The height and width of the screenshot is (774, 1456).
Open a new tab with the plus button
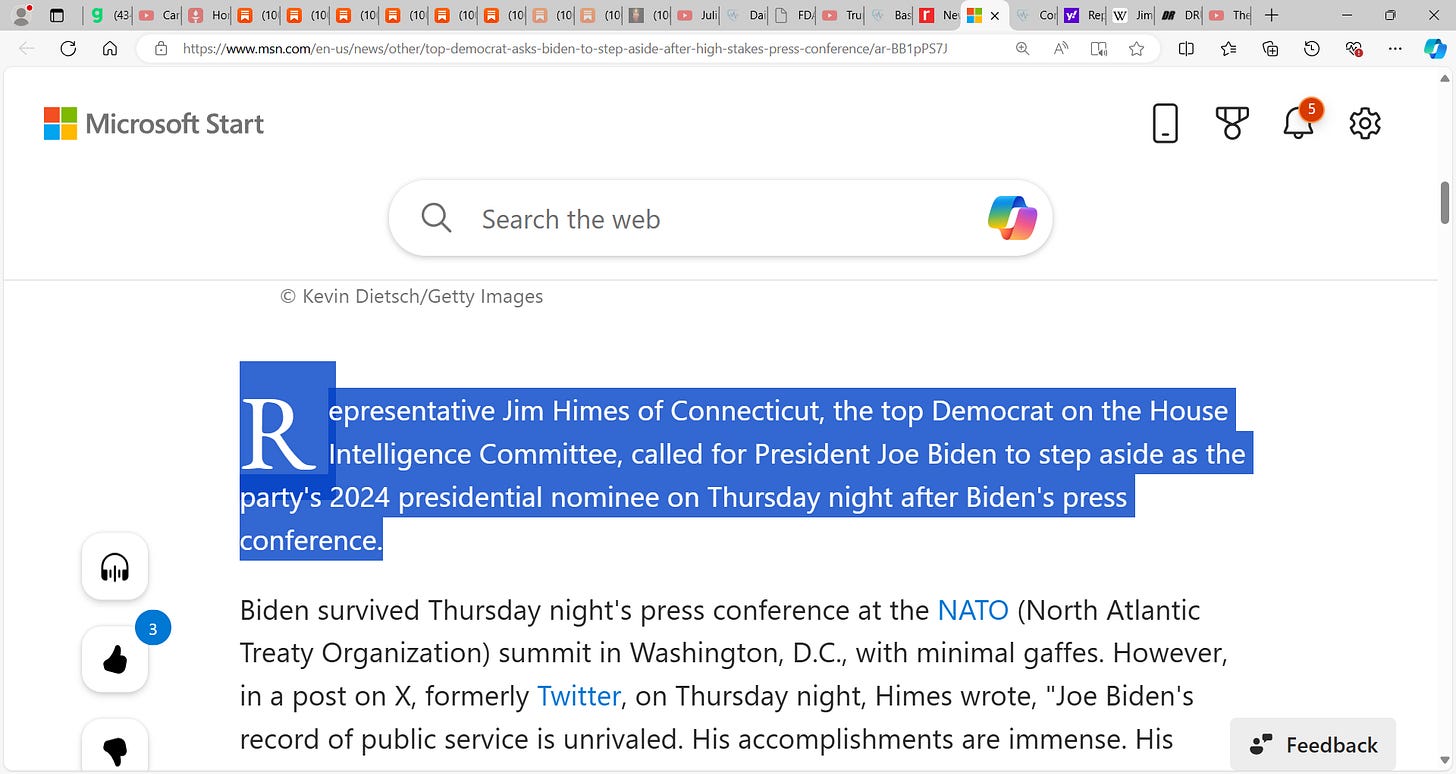pyautogui.click(x=1271, y=15)
